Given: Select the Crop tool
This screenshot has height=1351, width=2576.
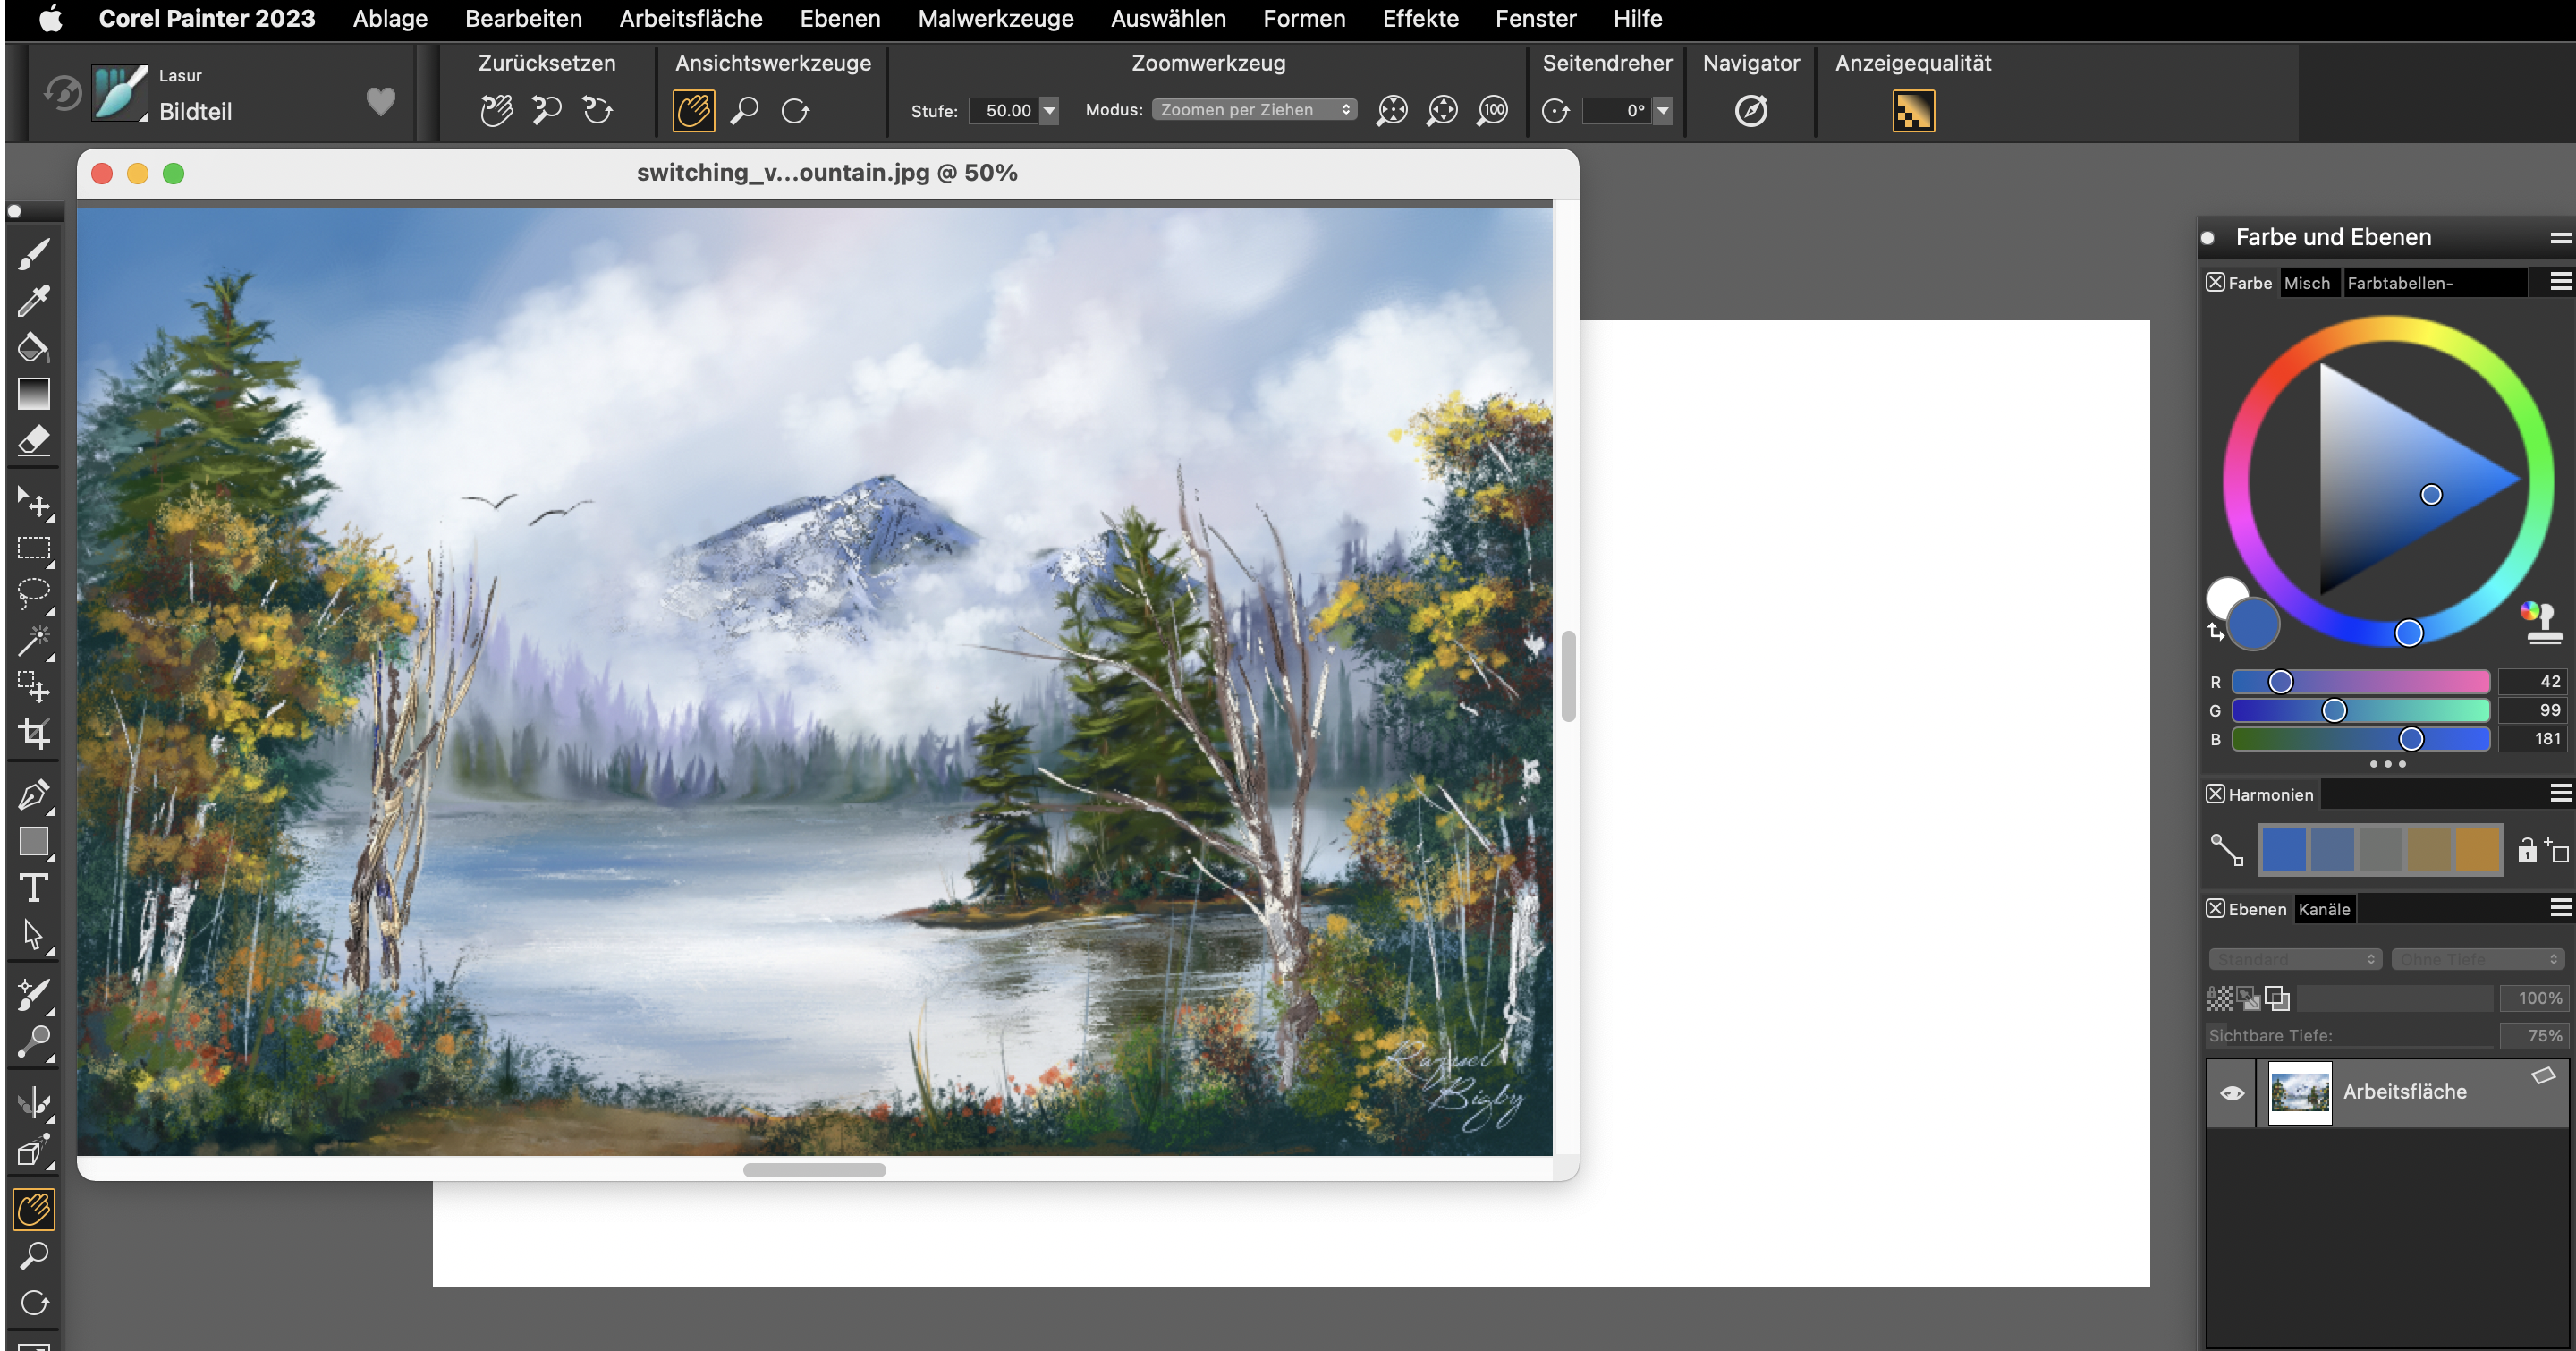Looking at the screenshot, I should point(33,734).
